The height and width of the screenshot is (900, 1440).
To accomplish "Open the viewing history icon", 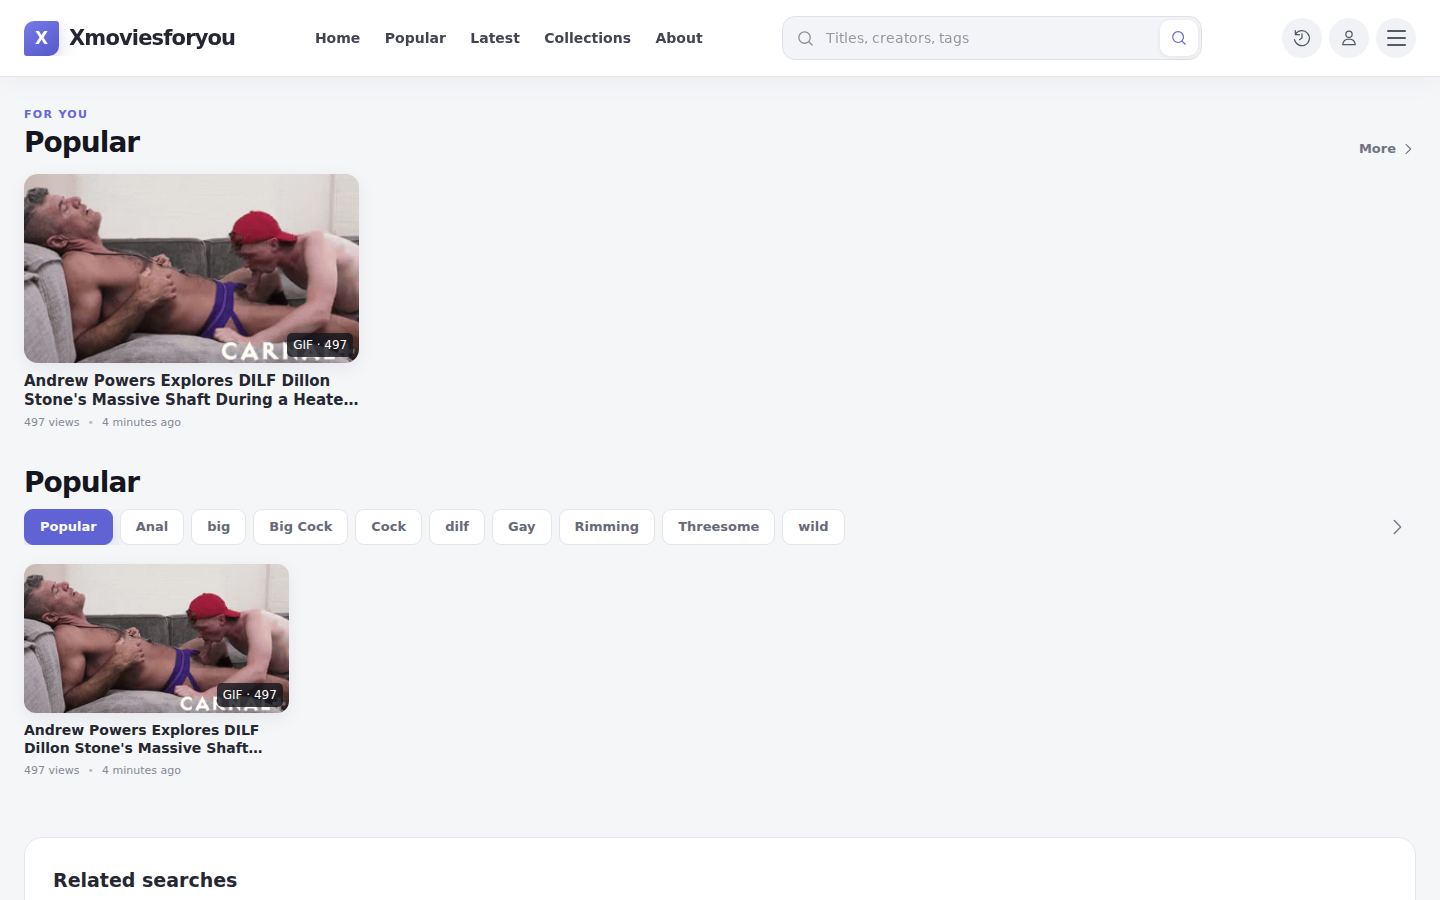I will [1302, 38].
